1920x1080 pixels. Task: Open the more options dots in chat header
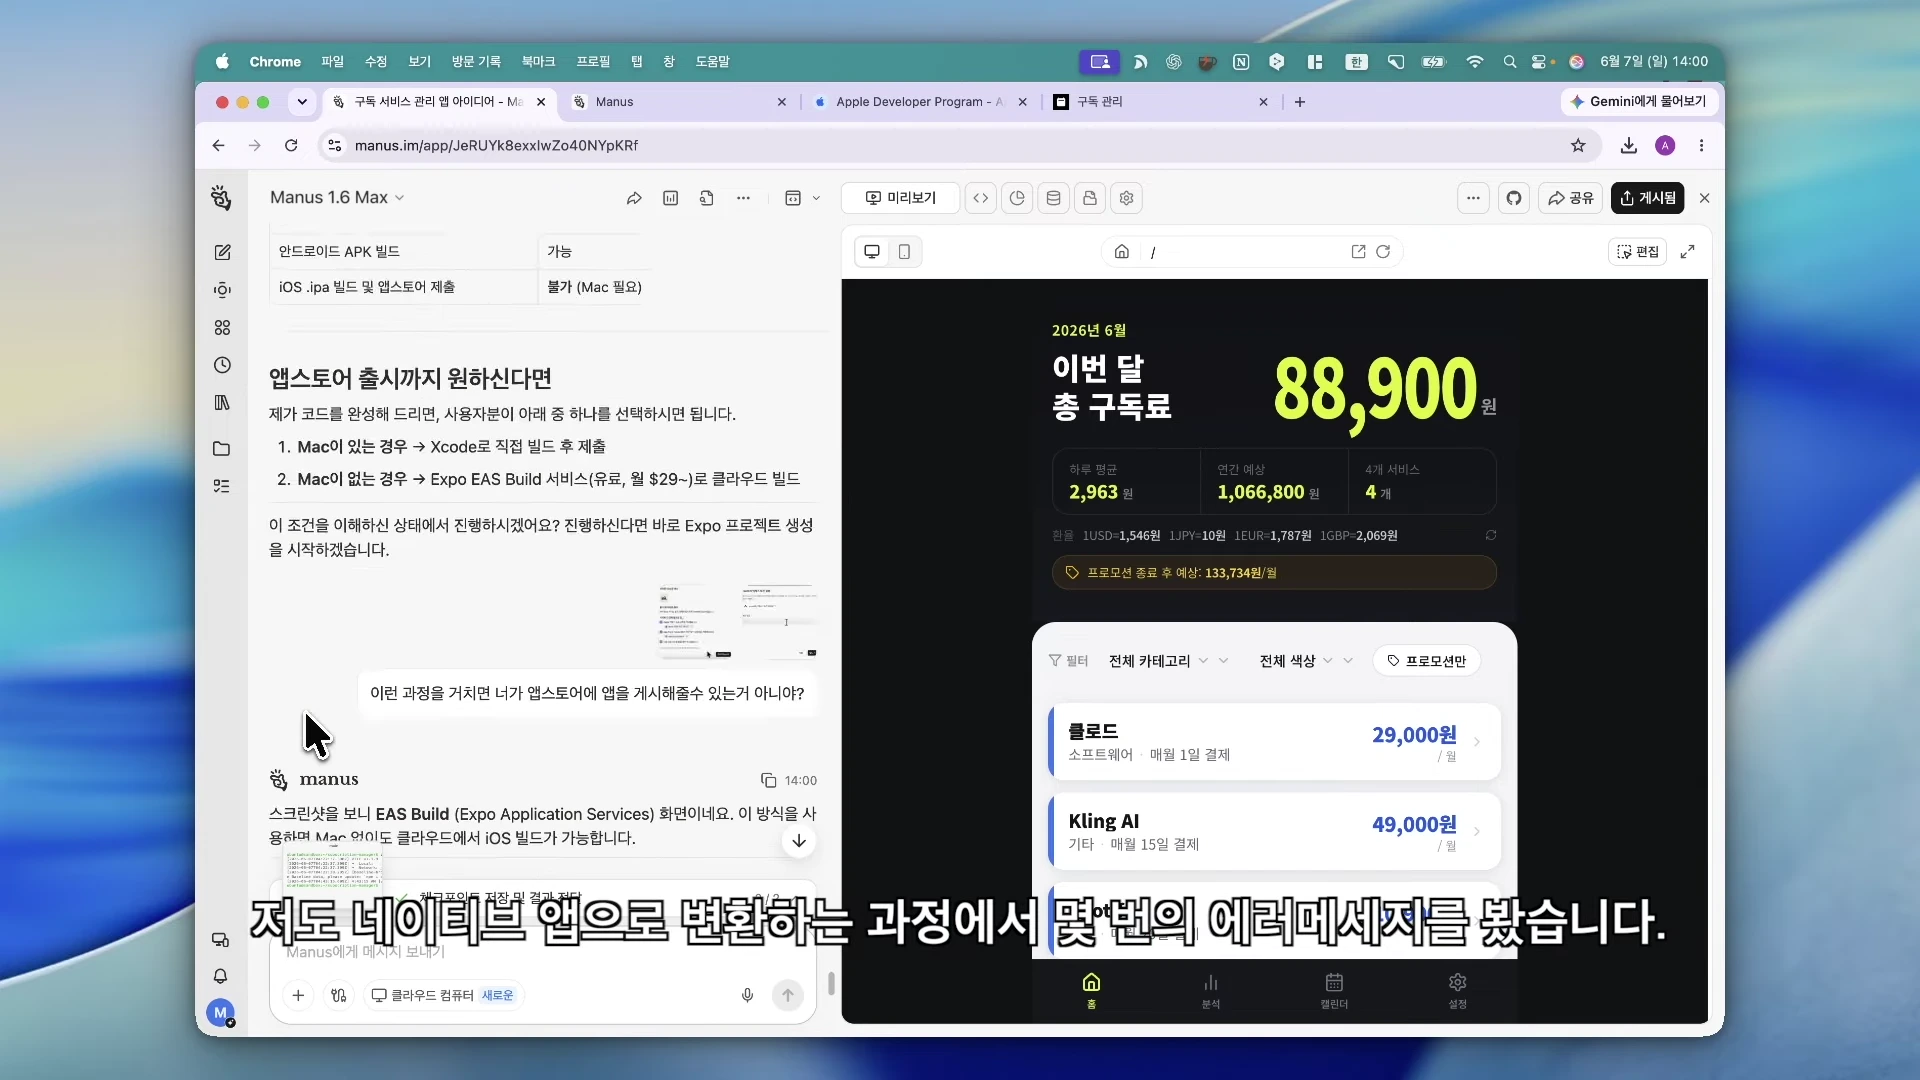[743, 198]
